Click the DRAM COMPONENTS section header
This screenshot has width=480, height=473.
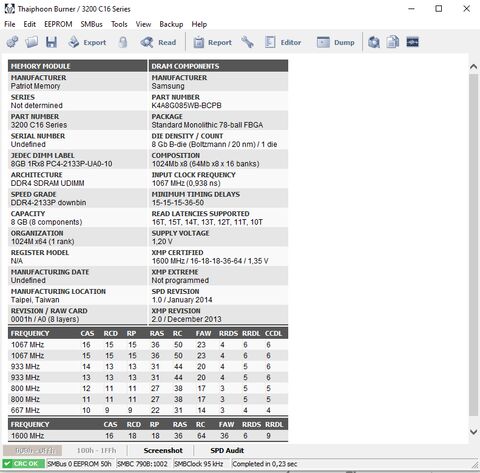click(218, 66)
